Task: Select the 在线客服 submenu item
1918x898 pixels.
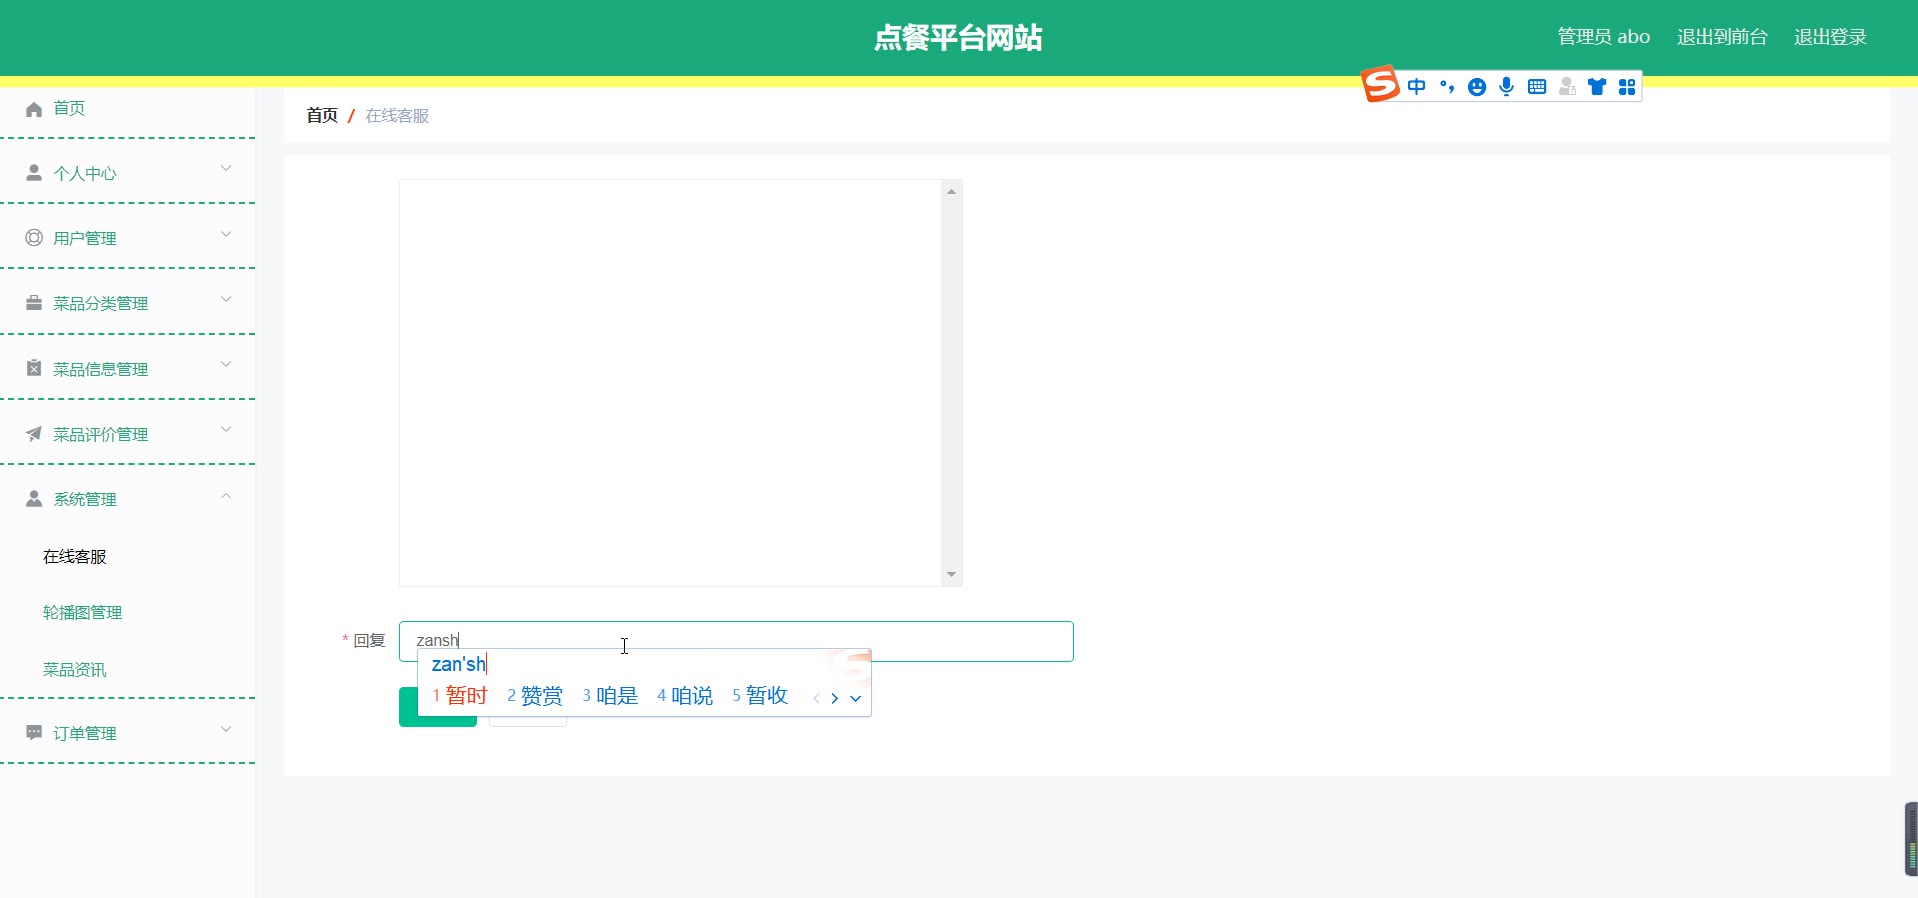Action: point(75,556)
